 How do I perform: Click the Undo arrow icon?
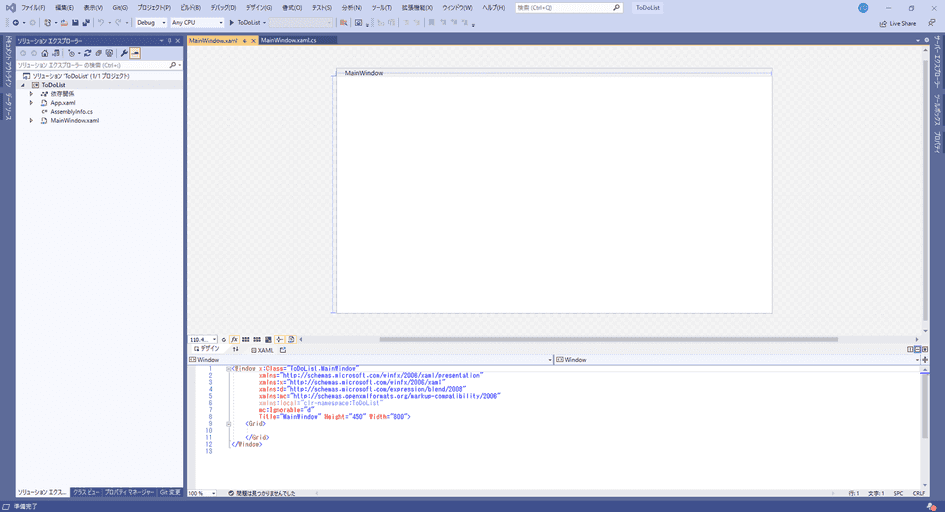[x=101, y=23]
